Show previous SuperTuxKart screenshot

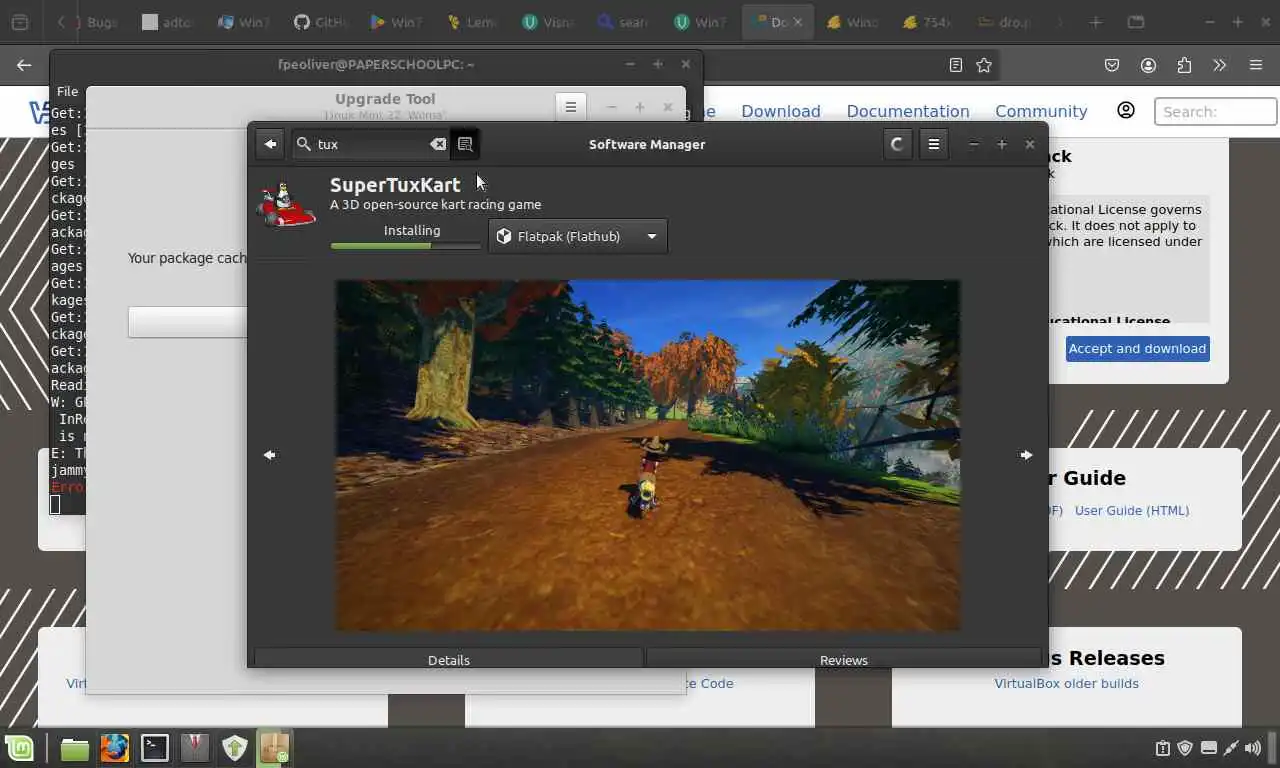point(269,455)
